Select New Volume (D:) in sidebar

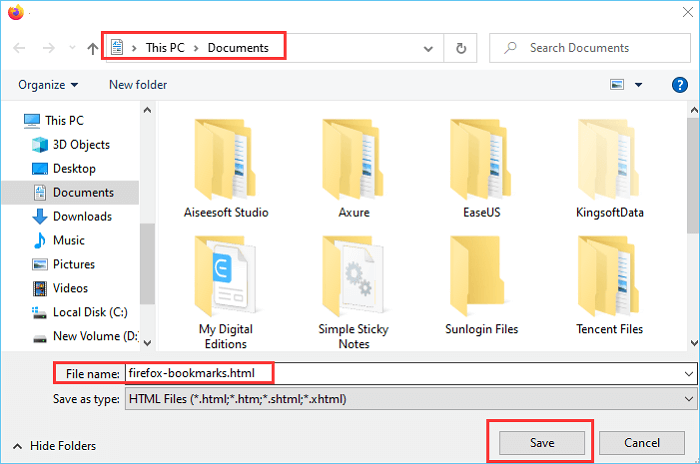click(x=96, y=336)
